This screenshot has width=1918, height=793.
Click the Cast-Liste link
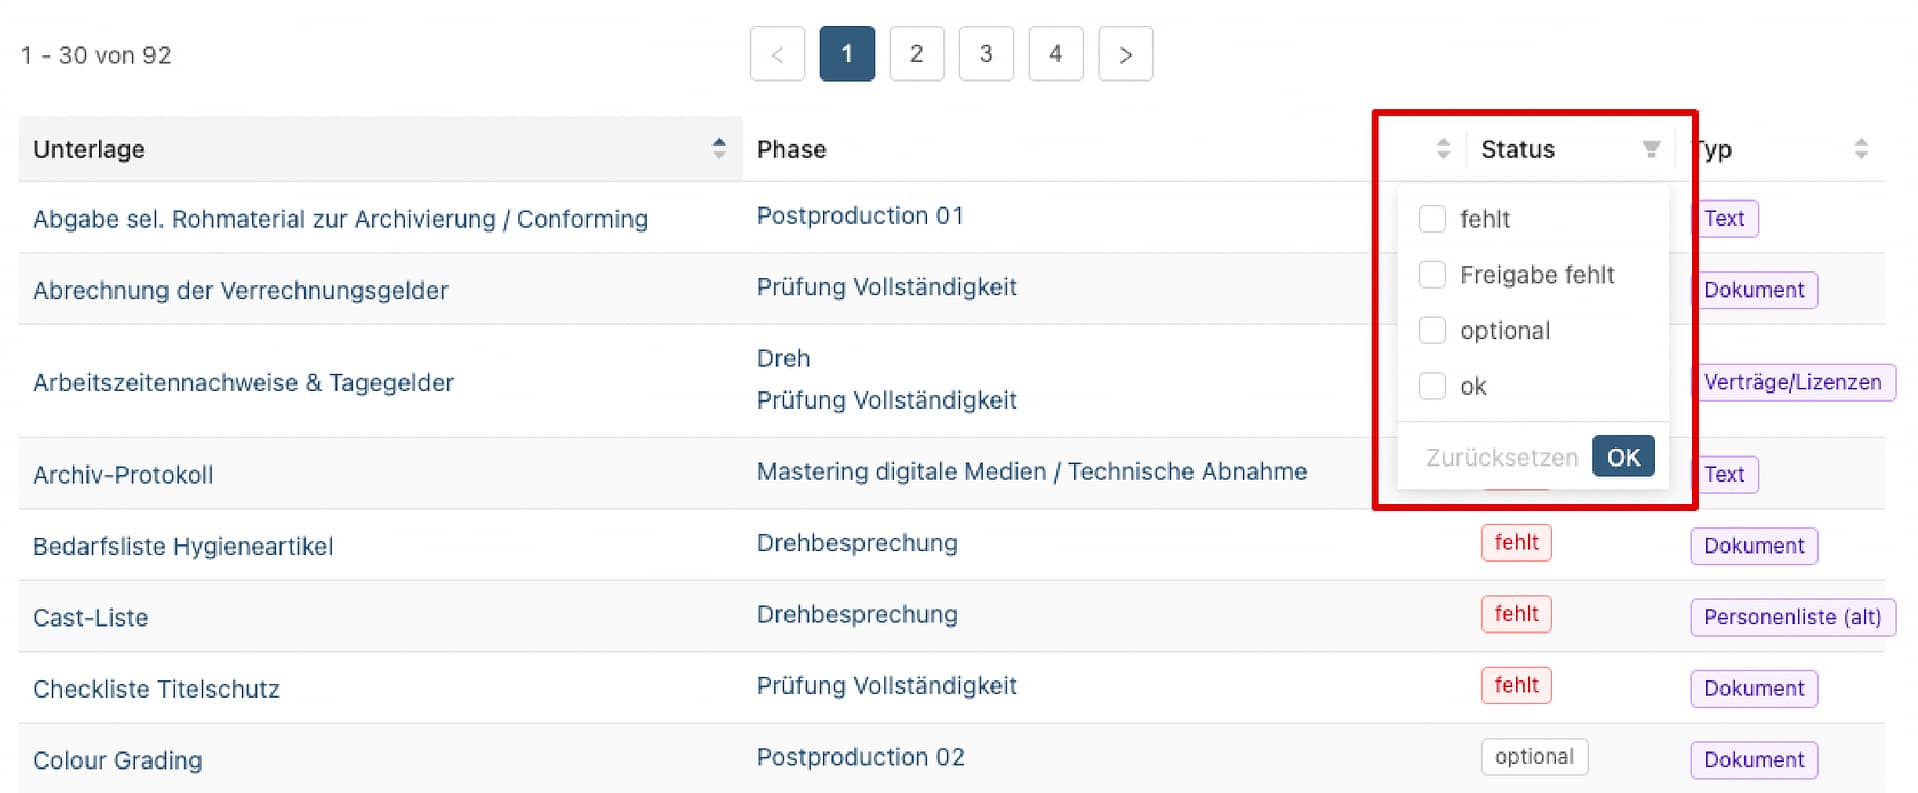tap(90, 618)
